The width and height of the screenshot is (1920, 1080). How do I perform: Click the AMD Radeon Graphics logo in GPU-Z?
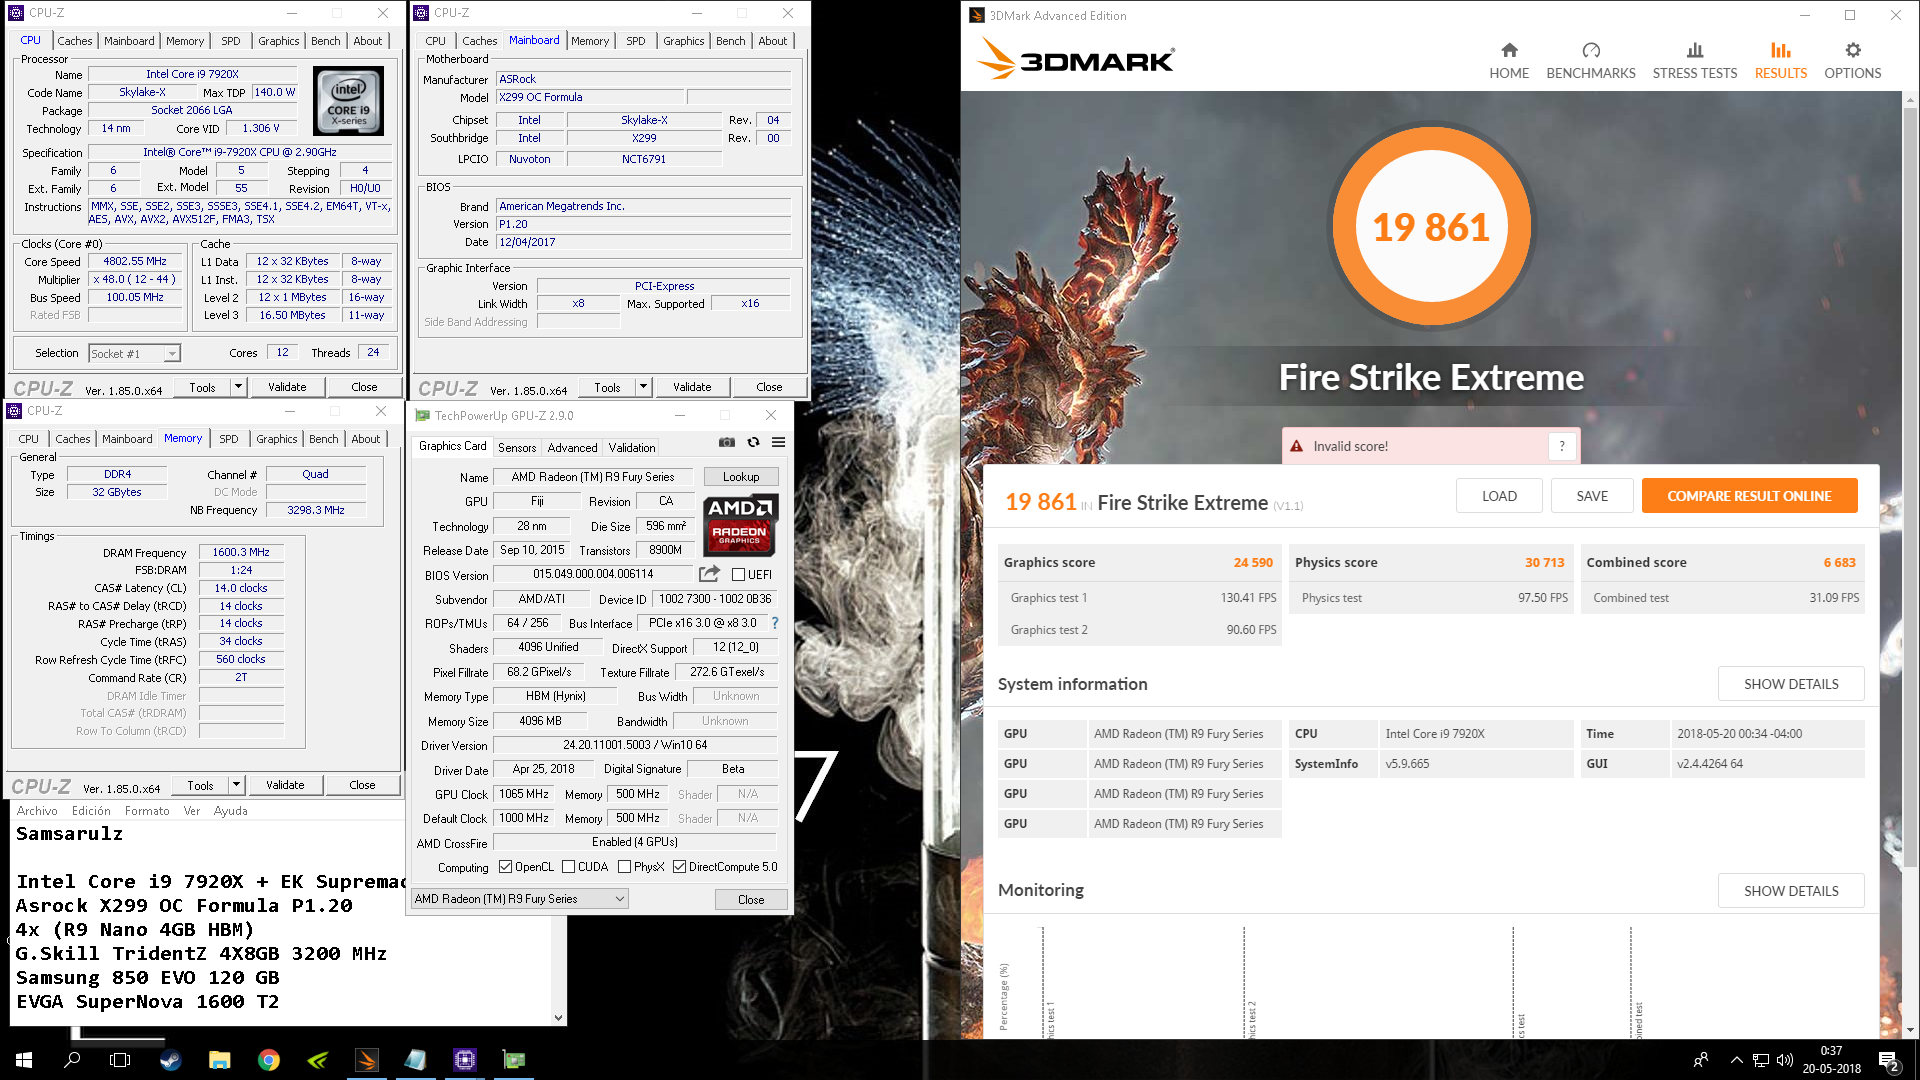tap(740, 524)
